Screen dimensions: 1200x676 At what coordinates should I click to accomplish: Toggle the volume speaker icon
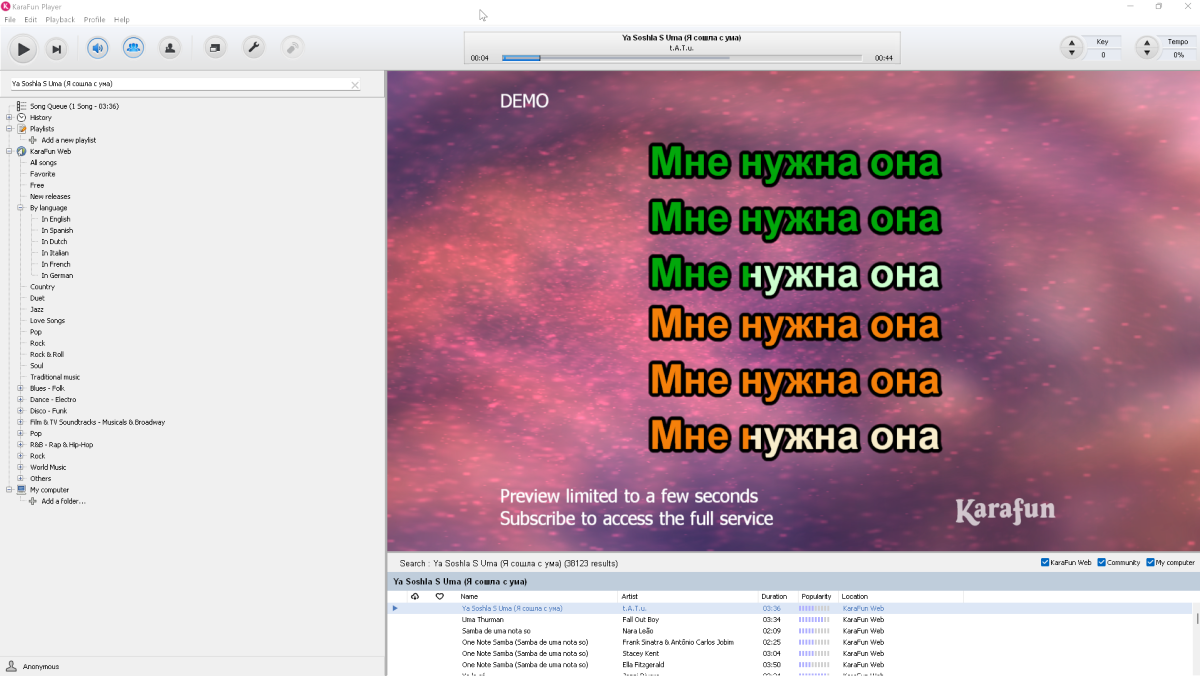[97, 47]
